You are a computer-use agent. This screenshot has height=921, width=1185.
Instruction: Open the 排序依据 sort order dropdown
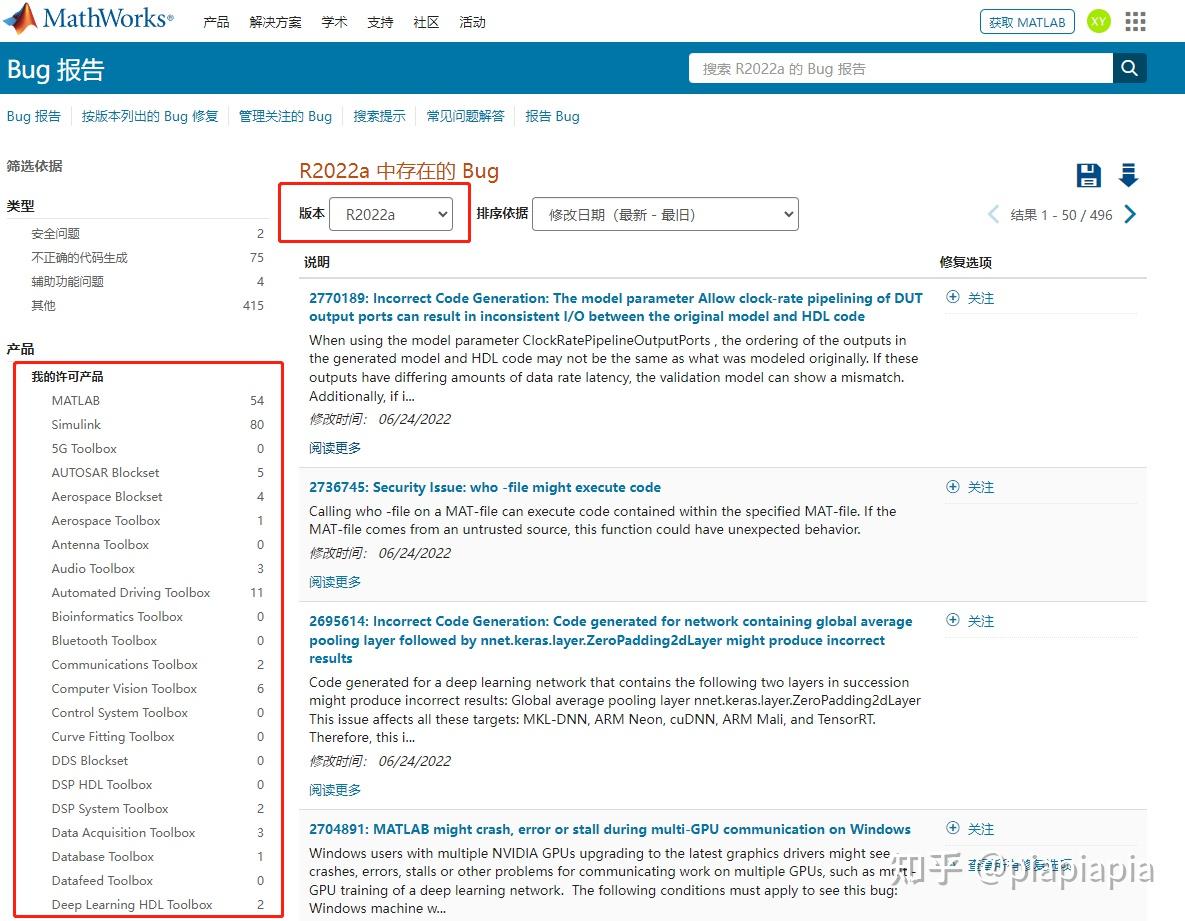coord(665,215)
